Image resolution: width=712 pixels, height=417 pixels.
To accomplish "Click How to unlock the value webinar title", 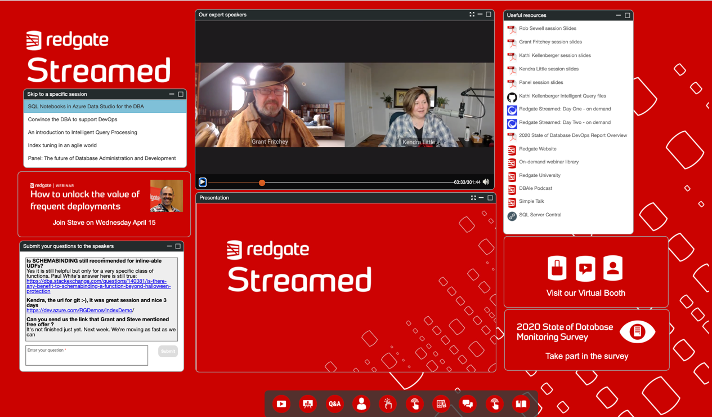I will [85, 200].
